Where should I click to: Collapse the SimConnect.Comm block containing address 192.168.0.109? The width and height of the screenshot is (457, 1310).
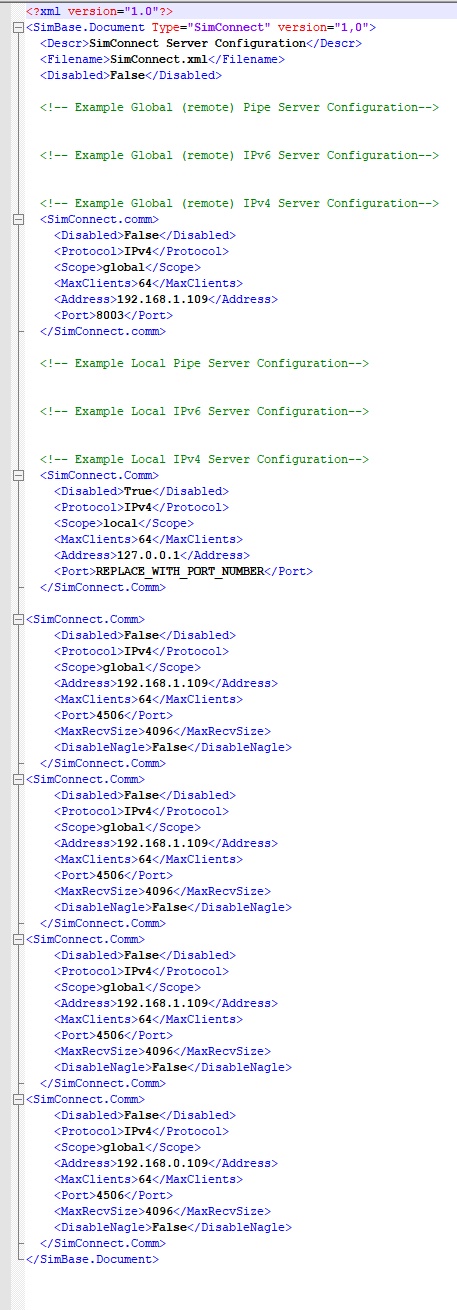pos(19,1099)
